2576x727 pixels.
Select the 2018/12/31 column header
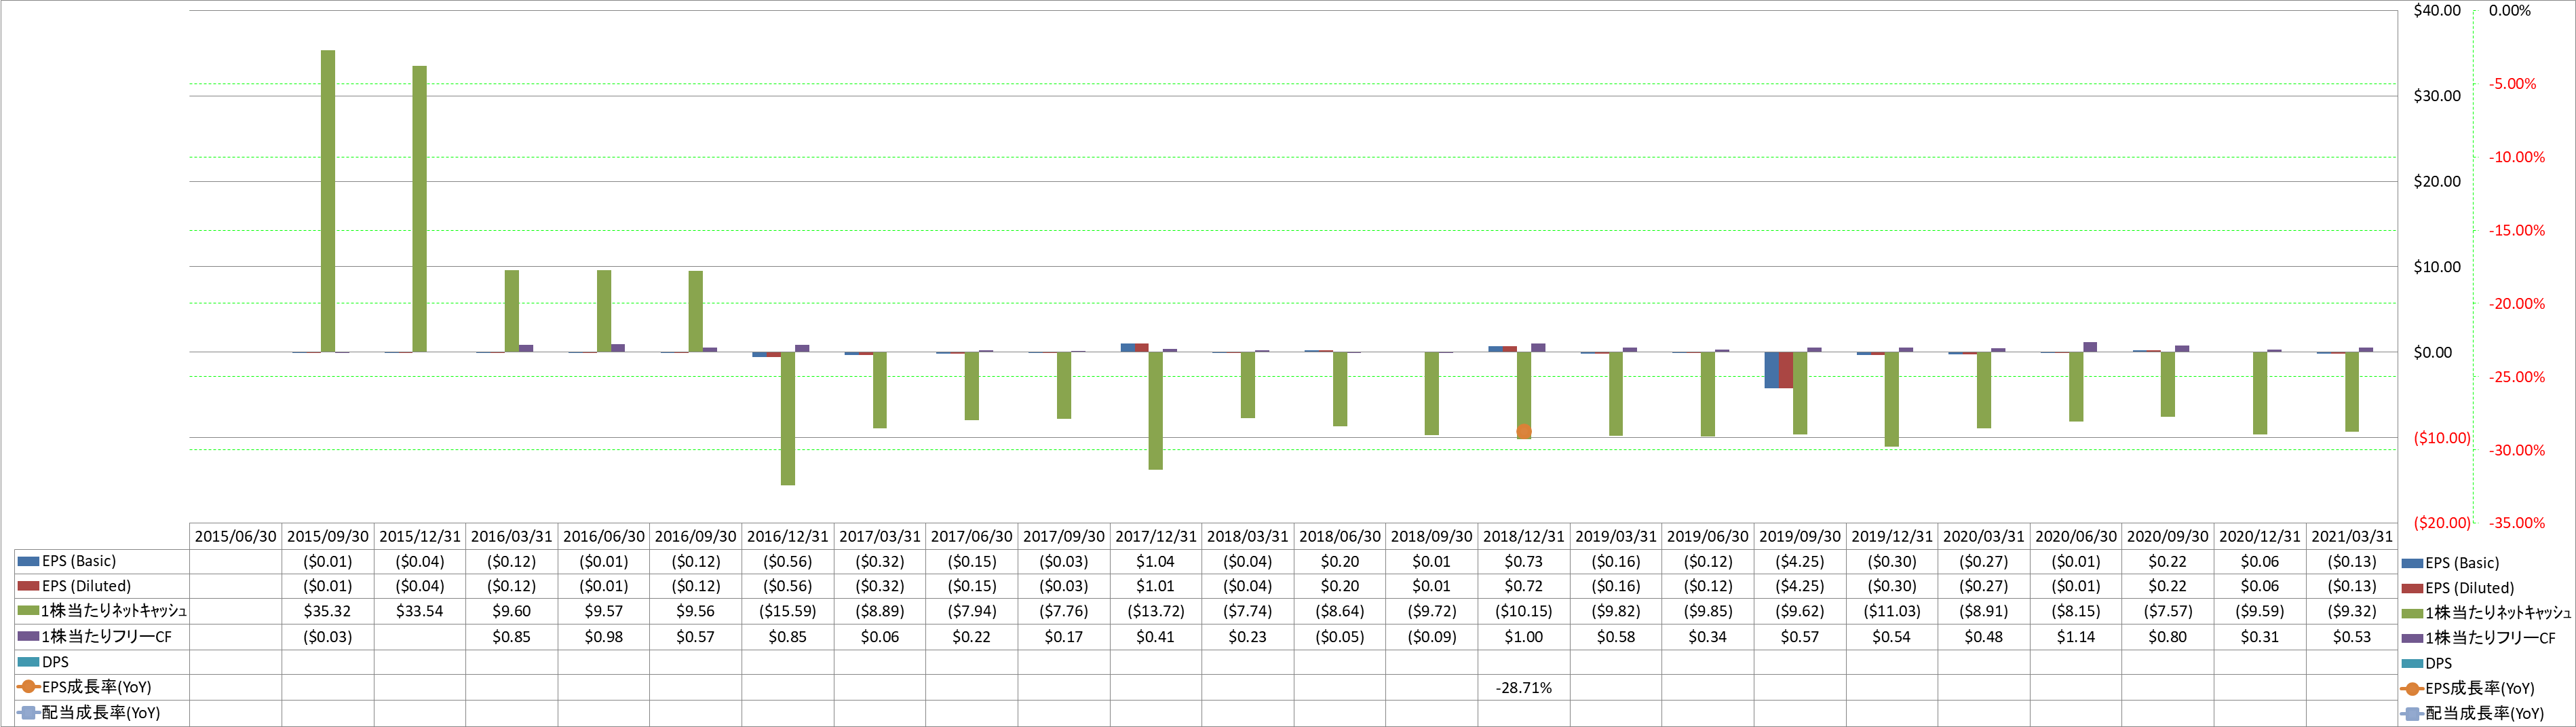coord(1524,536)
